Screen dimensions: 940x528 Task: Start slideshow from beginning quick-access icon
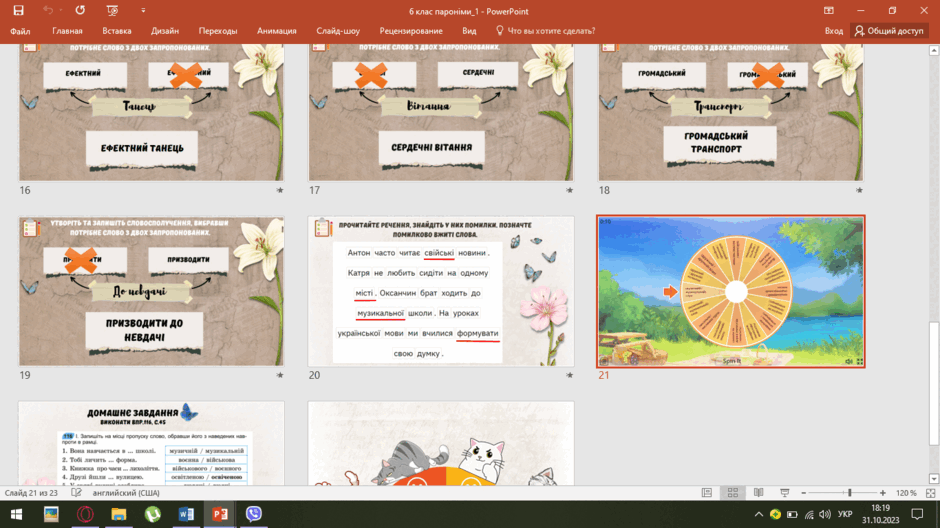[112, 10]
